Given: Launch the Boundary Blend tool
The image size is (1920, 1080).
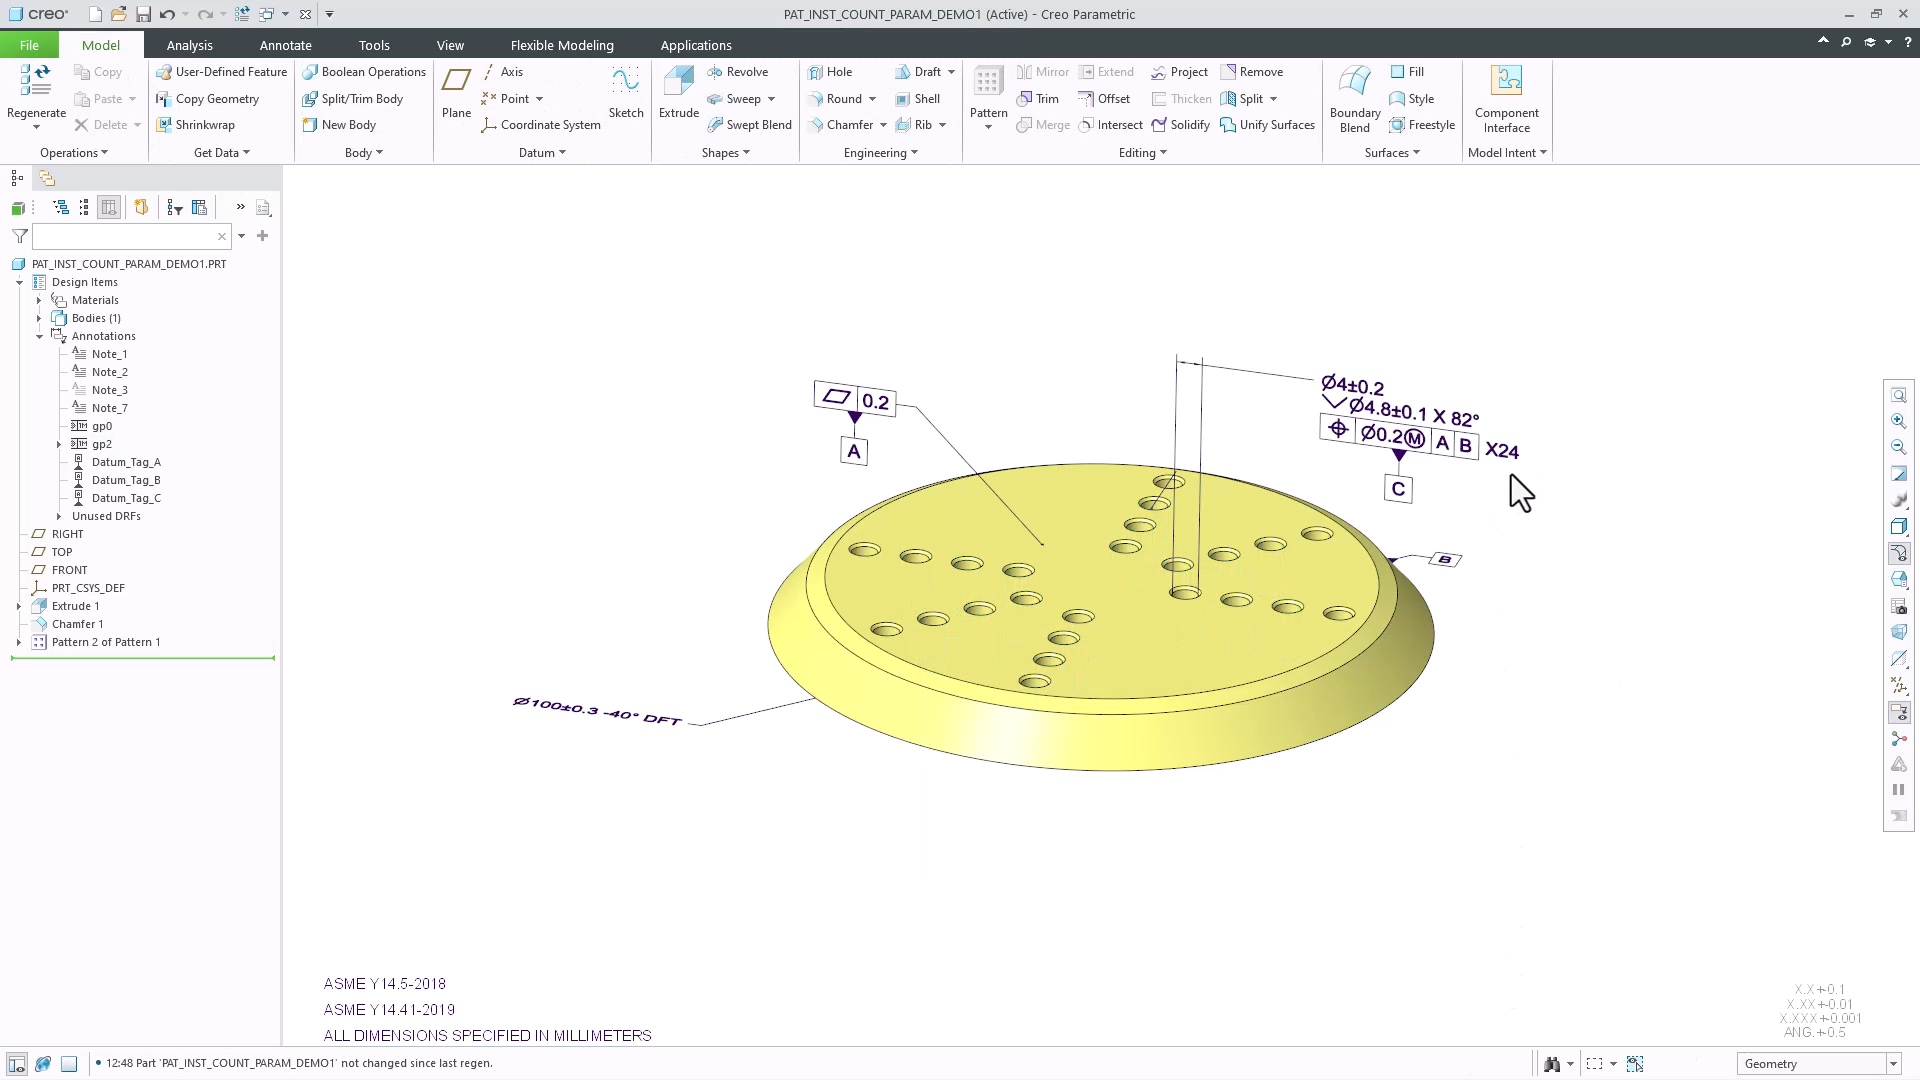Looking at the screenshot, I should (1354, 95).
